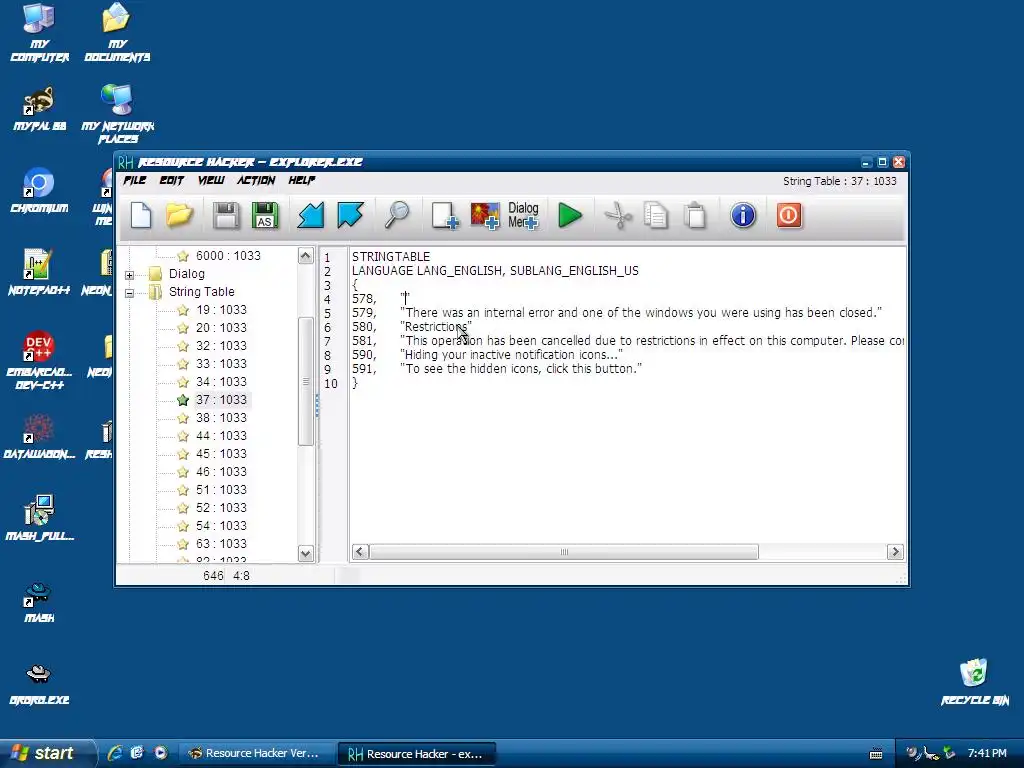Click the green Save As floppy icon

click(x=264, y=216)
